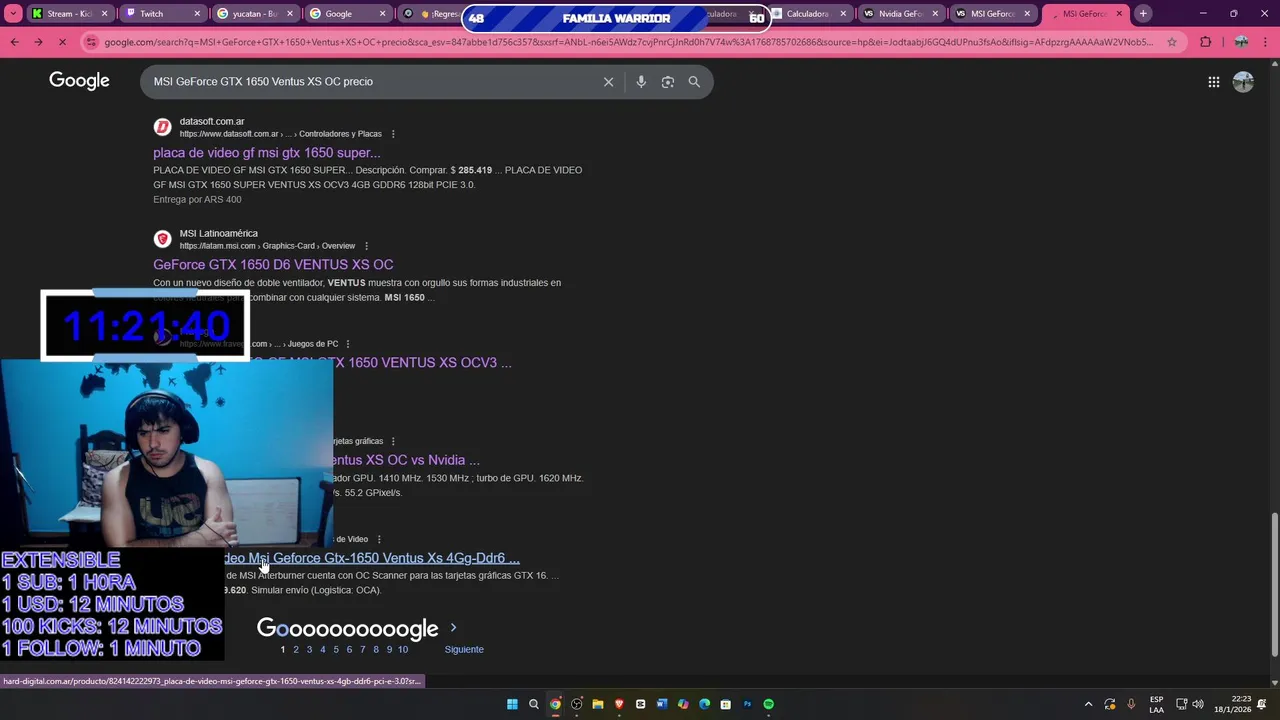Viewport: 1280px width, 720px height.
Task: Open Brave browser from the taskbar
Action: click(x=619, y=704)
